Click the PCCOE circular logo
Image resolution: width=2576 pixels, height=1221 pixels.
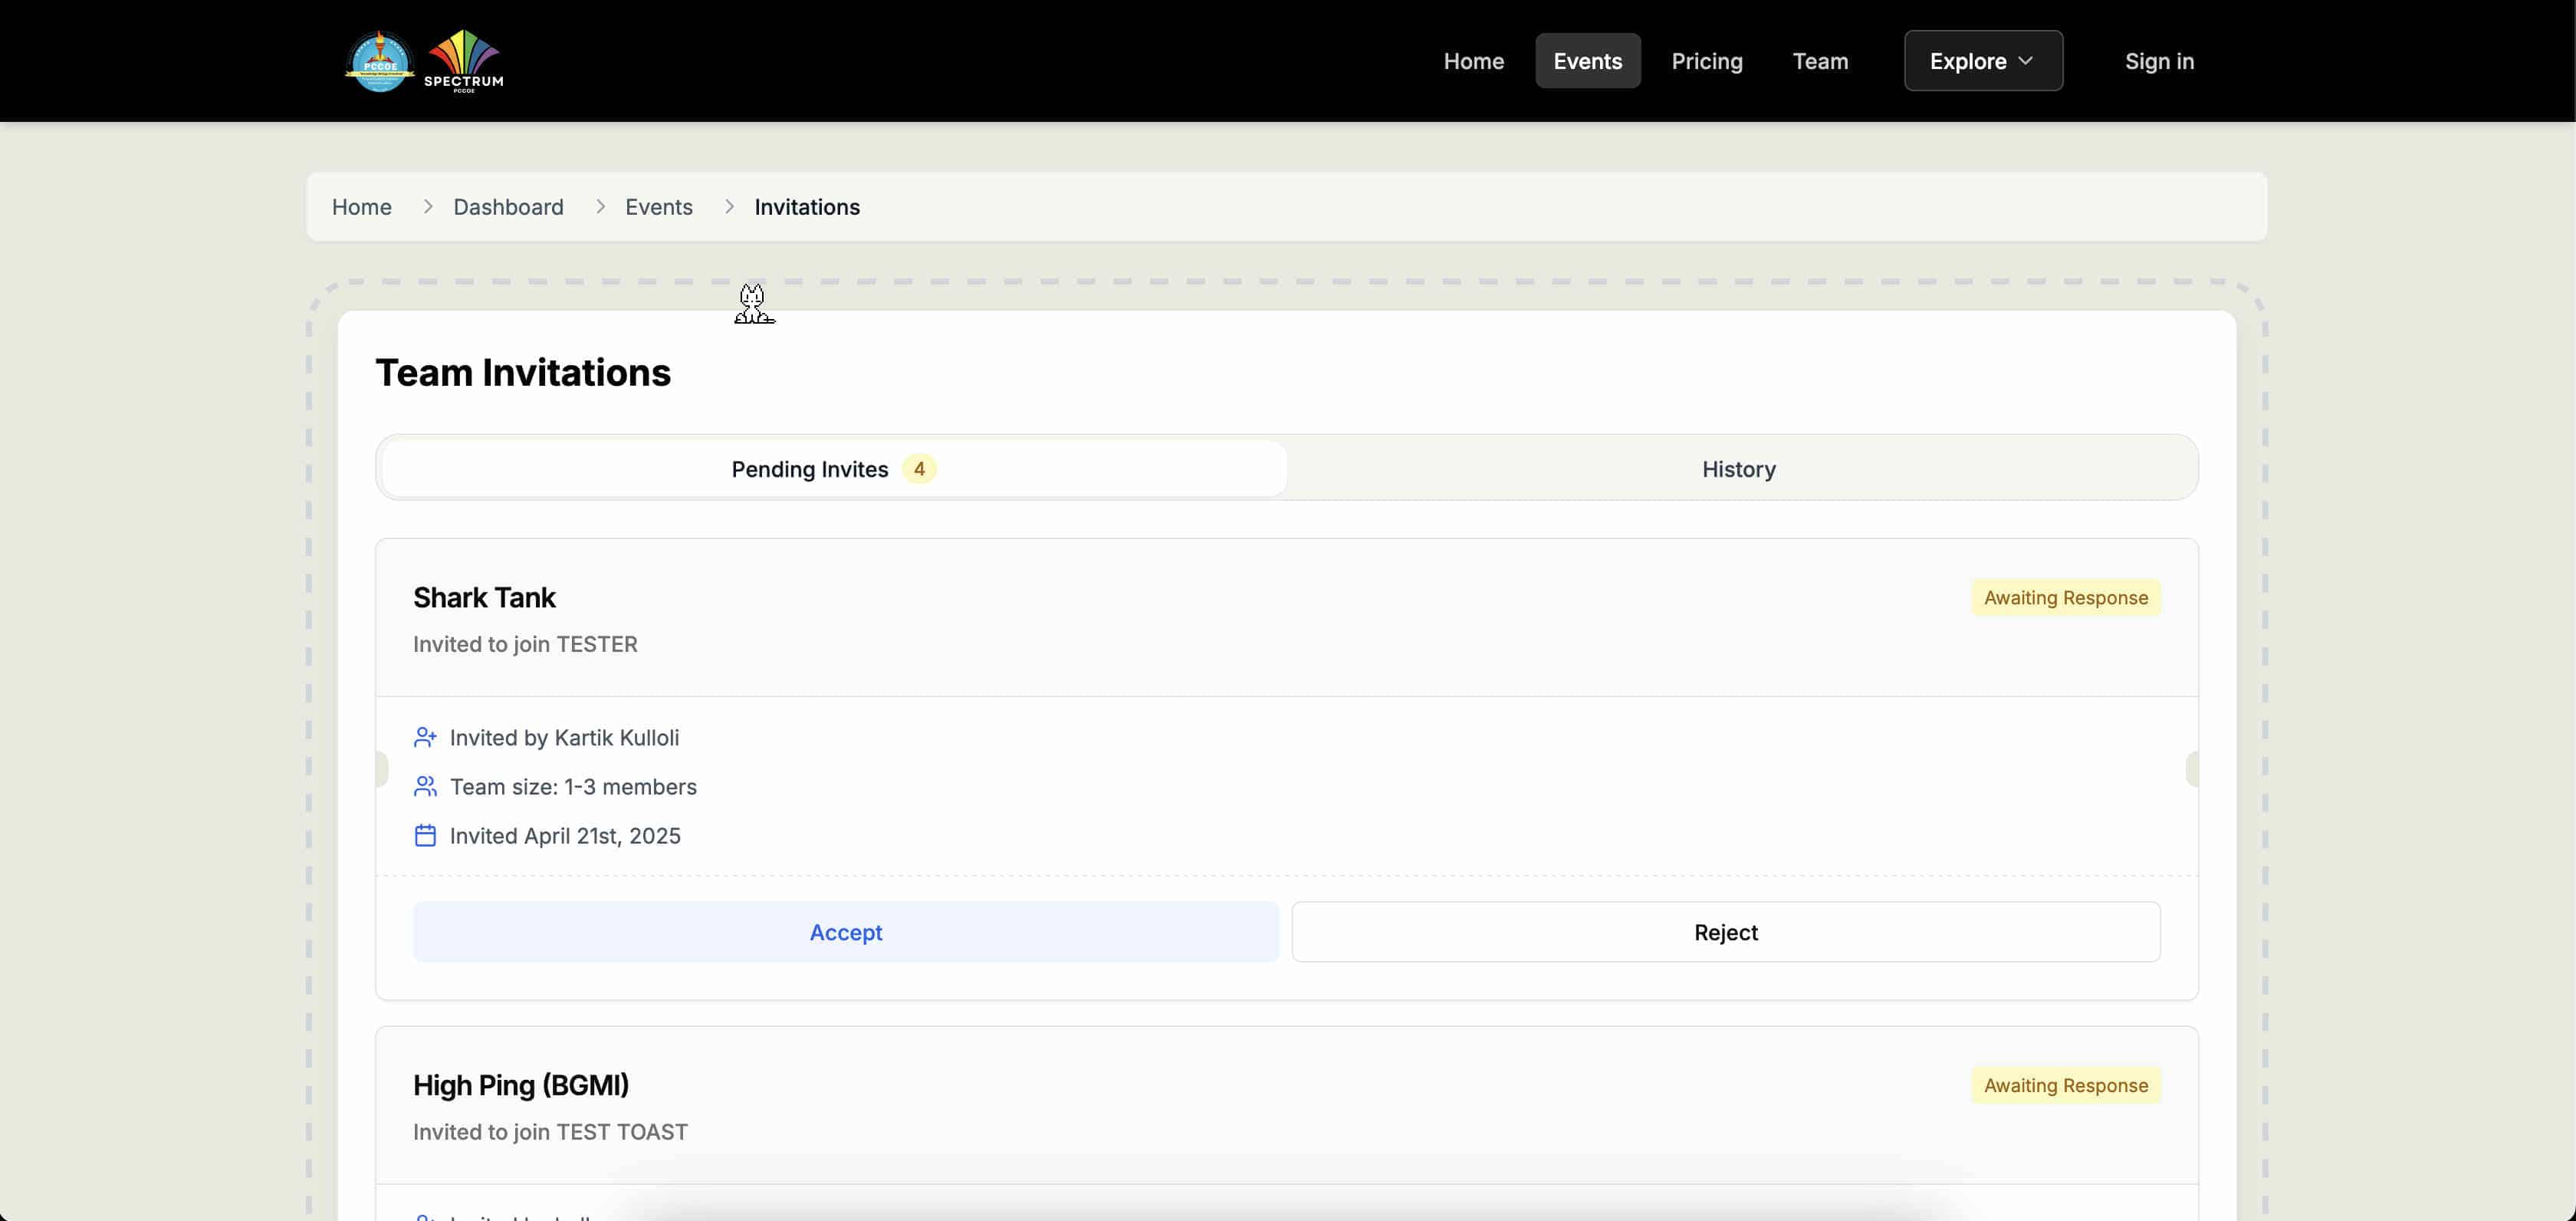point(379,61)
